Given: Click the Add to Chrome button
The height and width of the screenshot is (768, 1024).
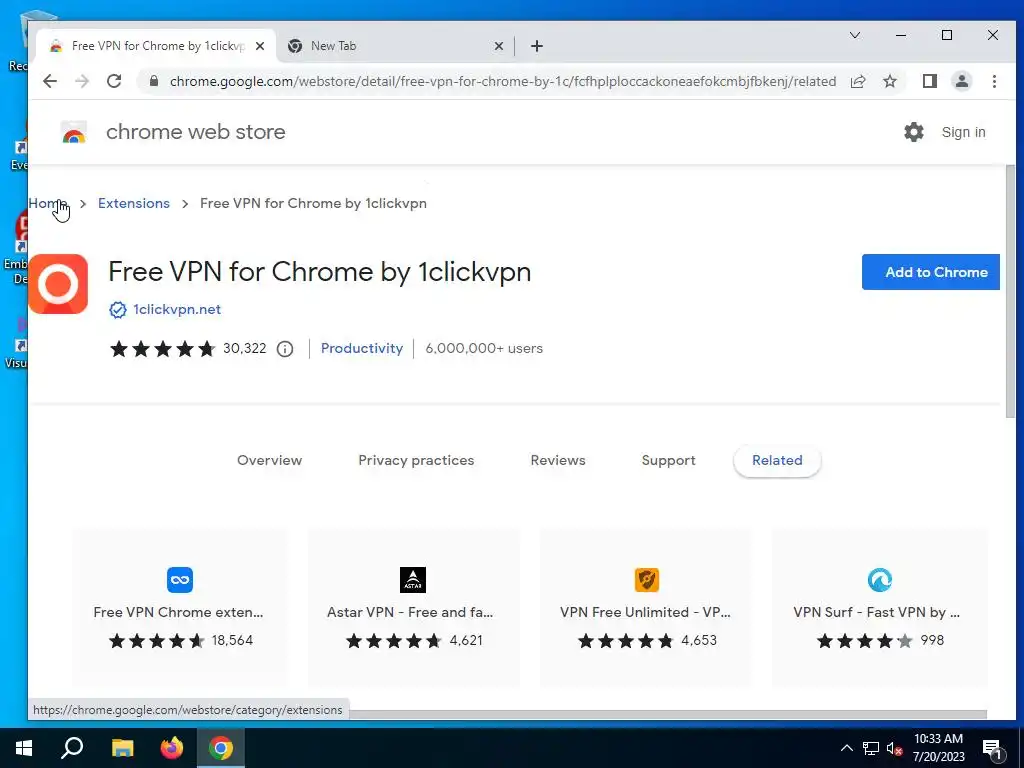Looking at the screenshot, I should coord(931,272).
